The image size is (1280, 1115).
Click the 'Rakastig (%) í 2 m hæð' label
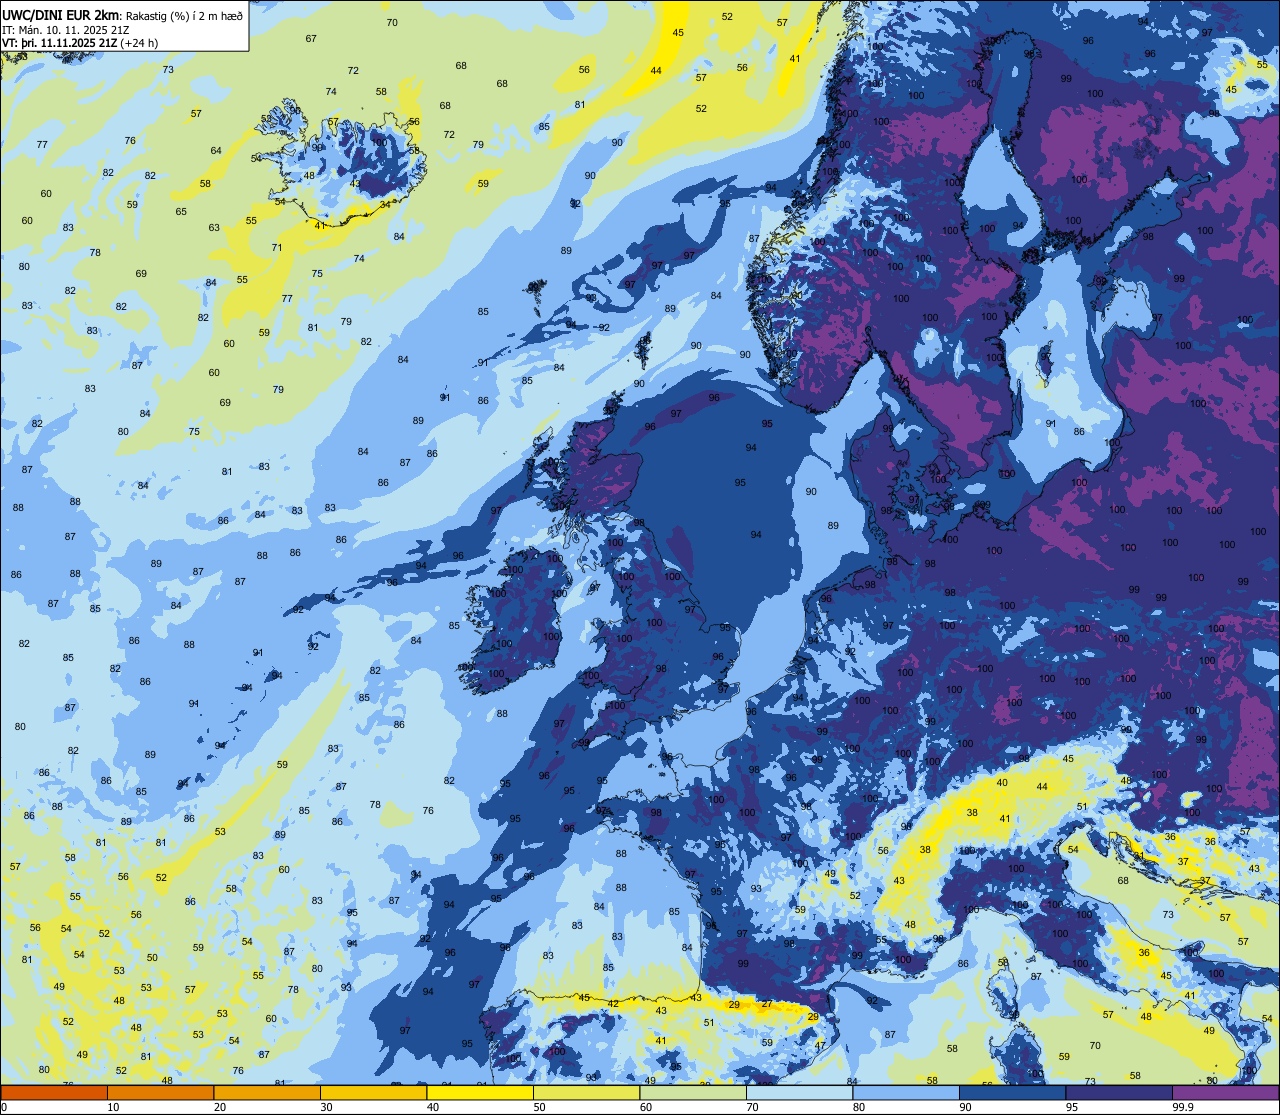(182, 15)
